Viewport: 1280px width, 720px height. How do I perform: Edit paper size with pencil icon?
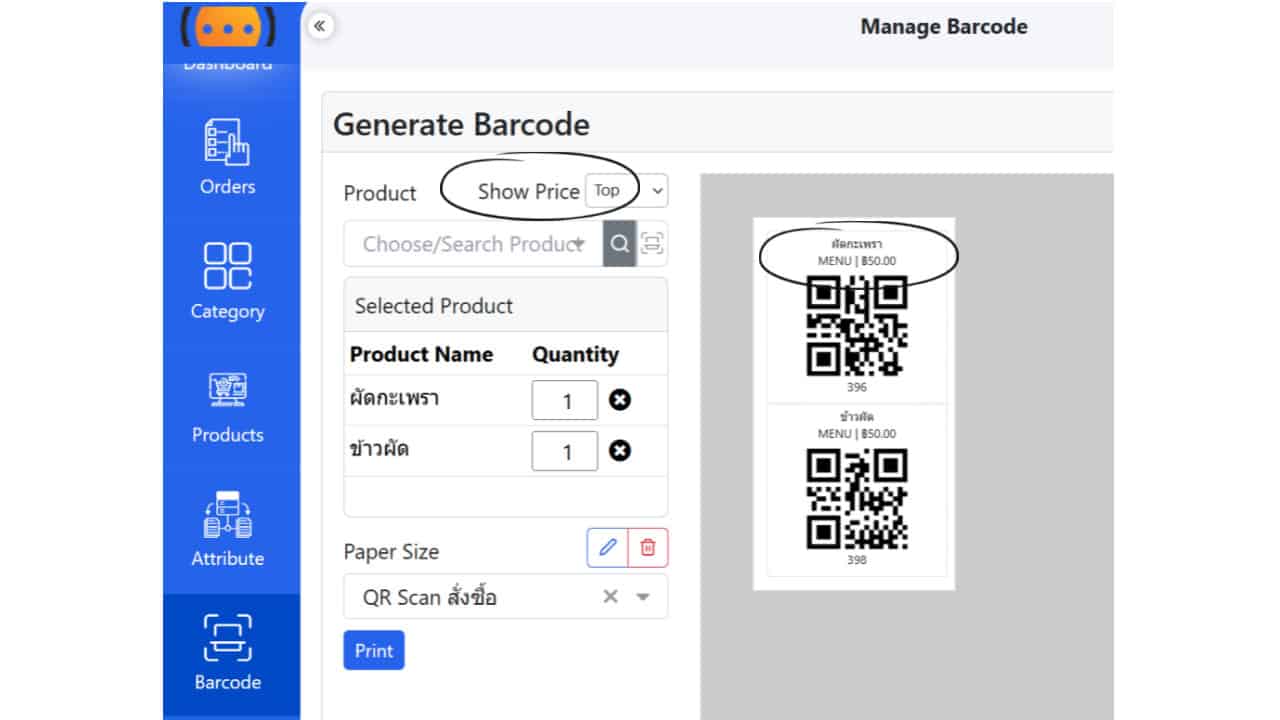point(607,548)
